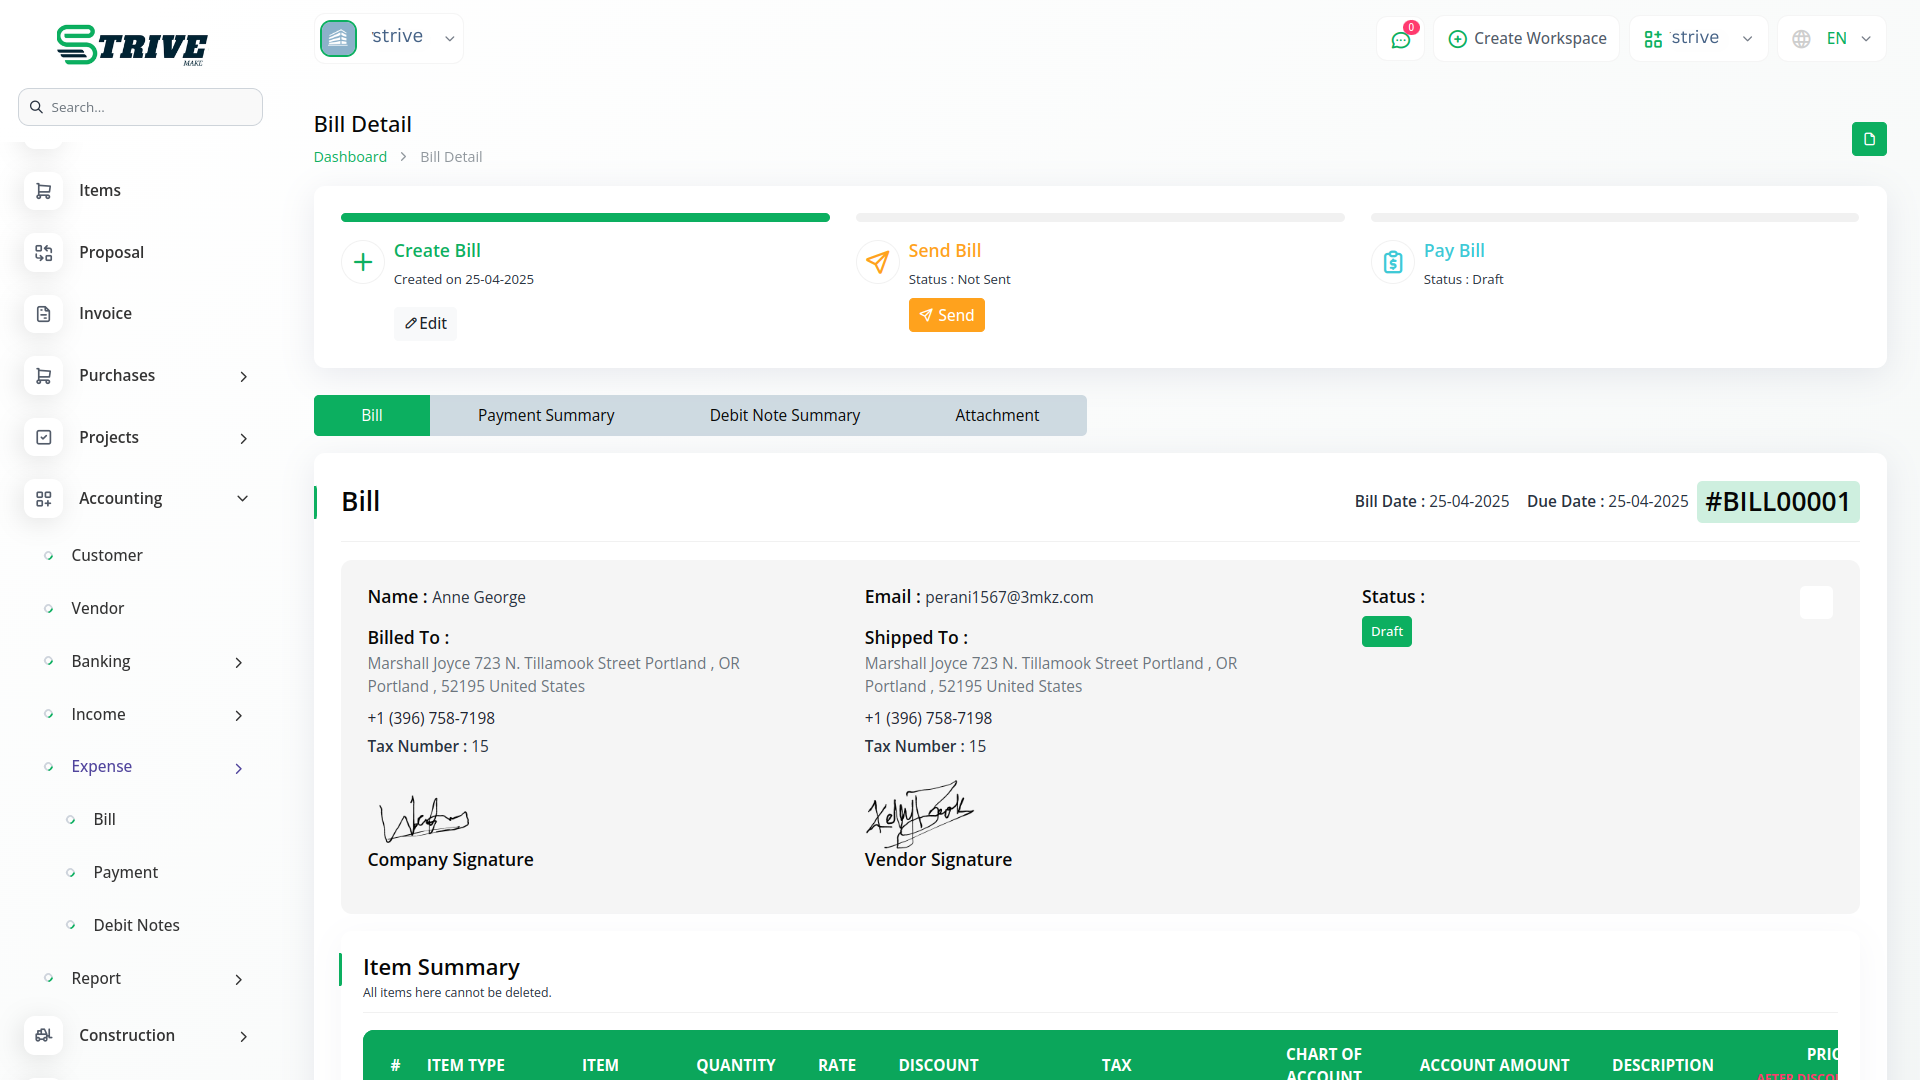Click the Edit bill button
1920x1080 pixels.
coord(425,323)
